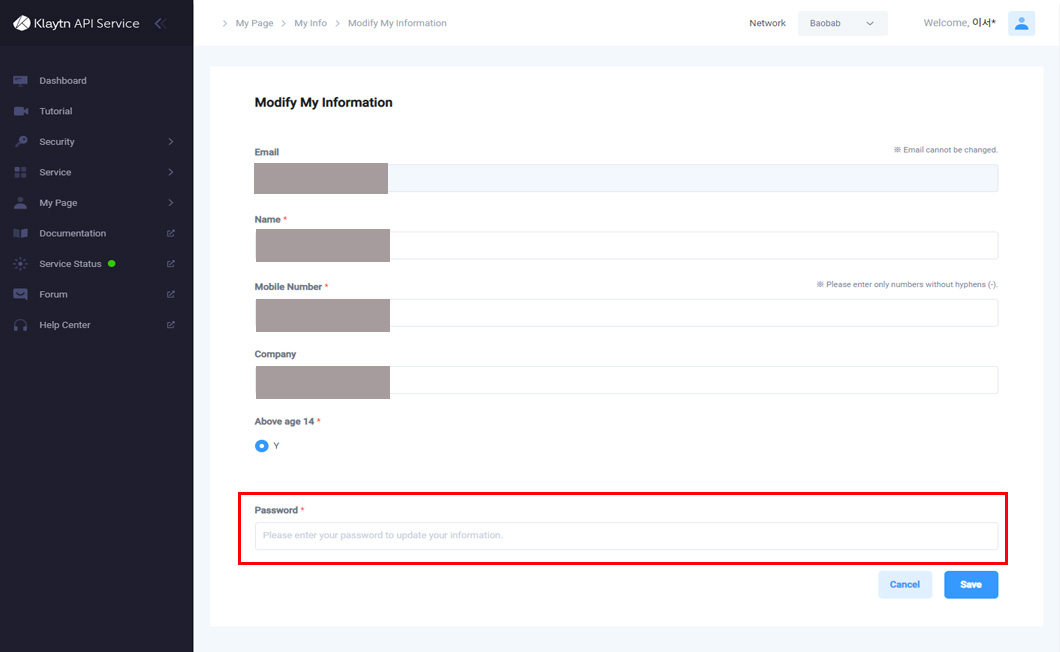Click the 'Please enter only numbers without hyphens' note

pos(907,284)
